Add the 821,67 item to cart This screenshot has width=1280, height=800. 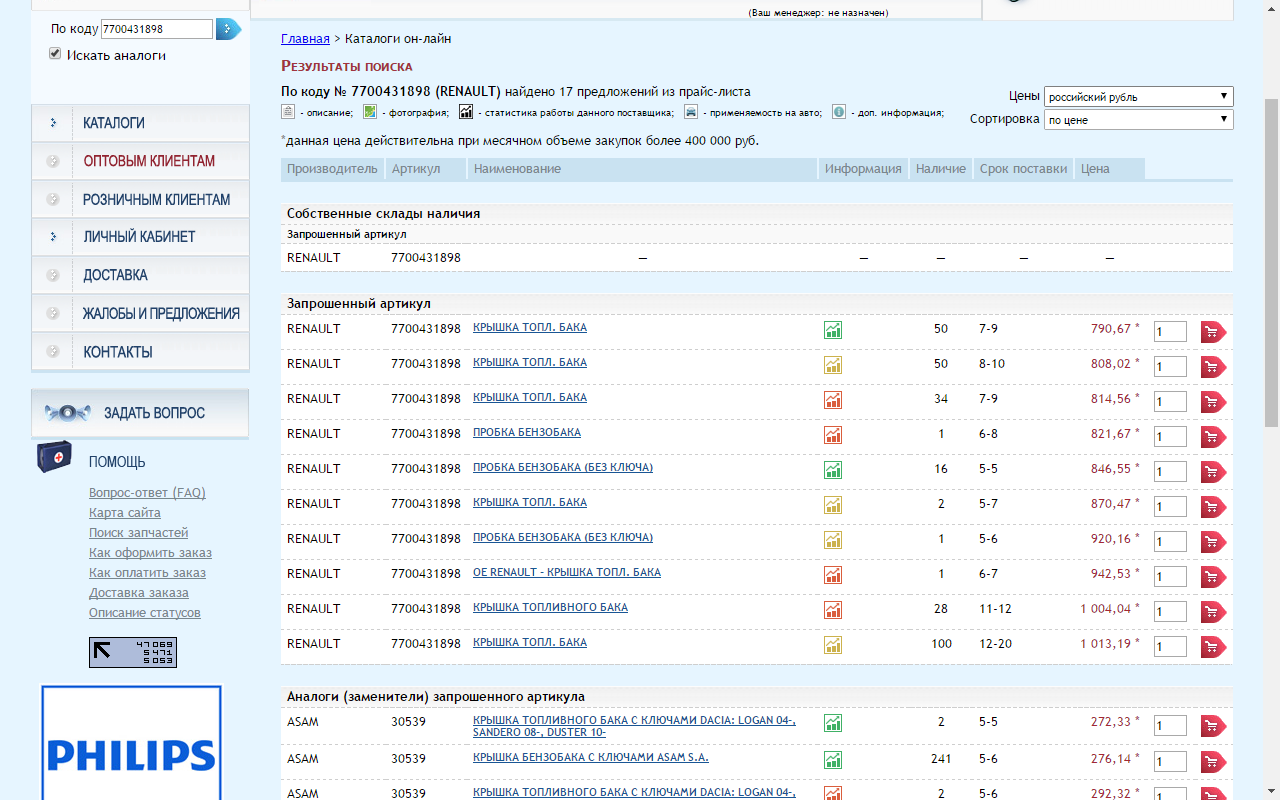point(1213,437)
